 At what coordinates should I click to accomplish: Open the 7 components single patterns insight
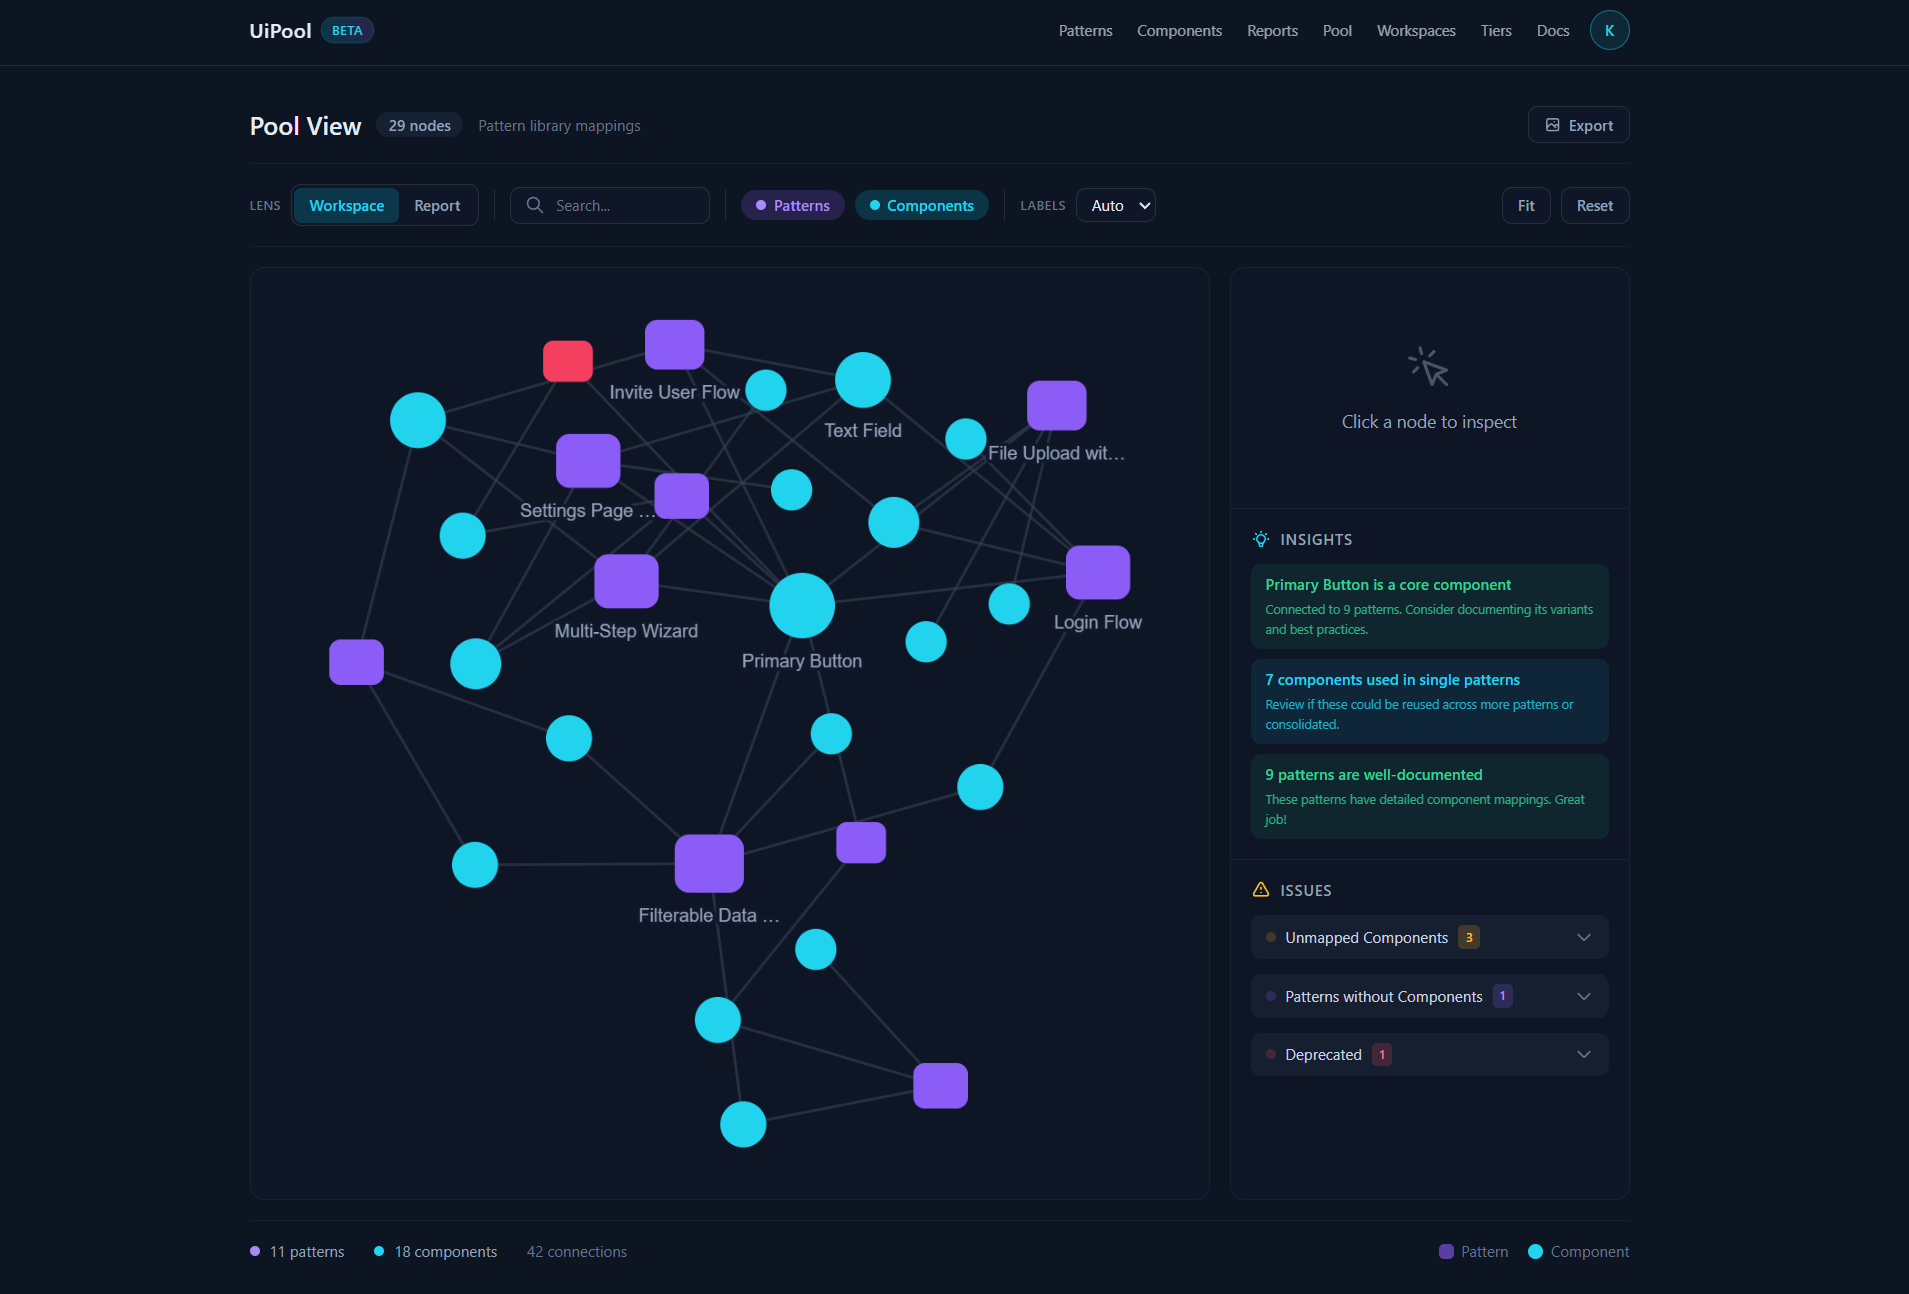[x=1430, y=701]
